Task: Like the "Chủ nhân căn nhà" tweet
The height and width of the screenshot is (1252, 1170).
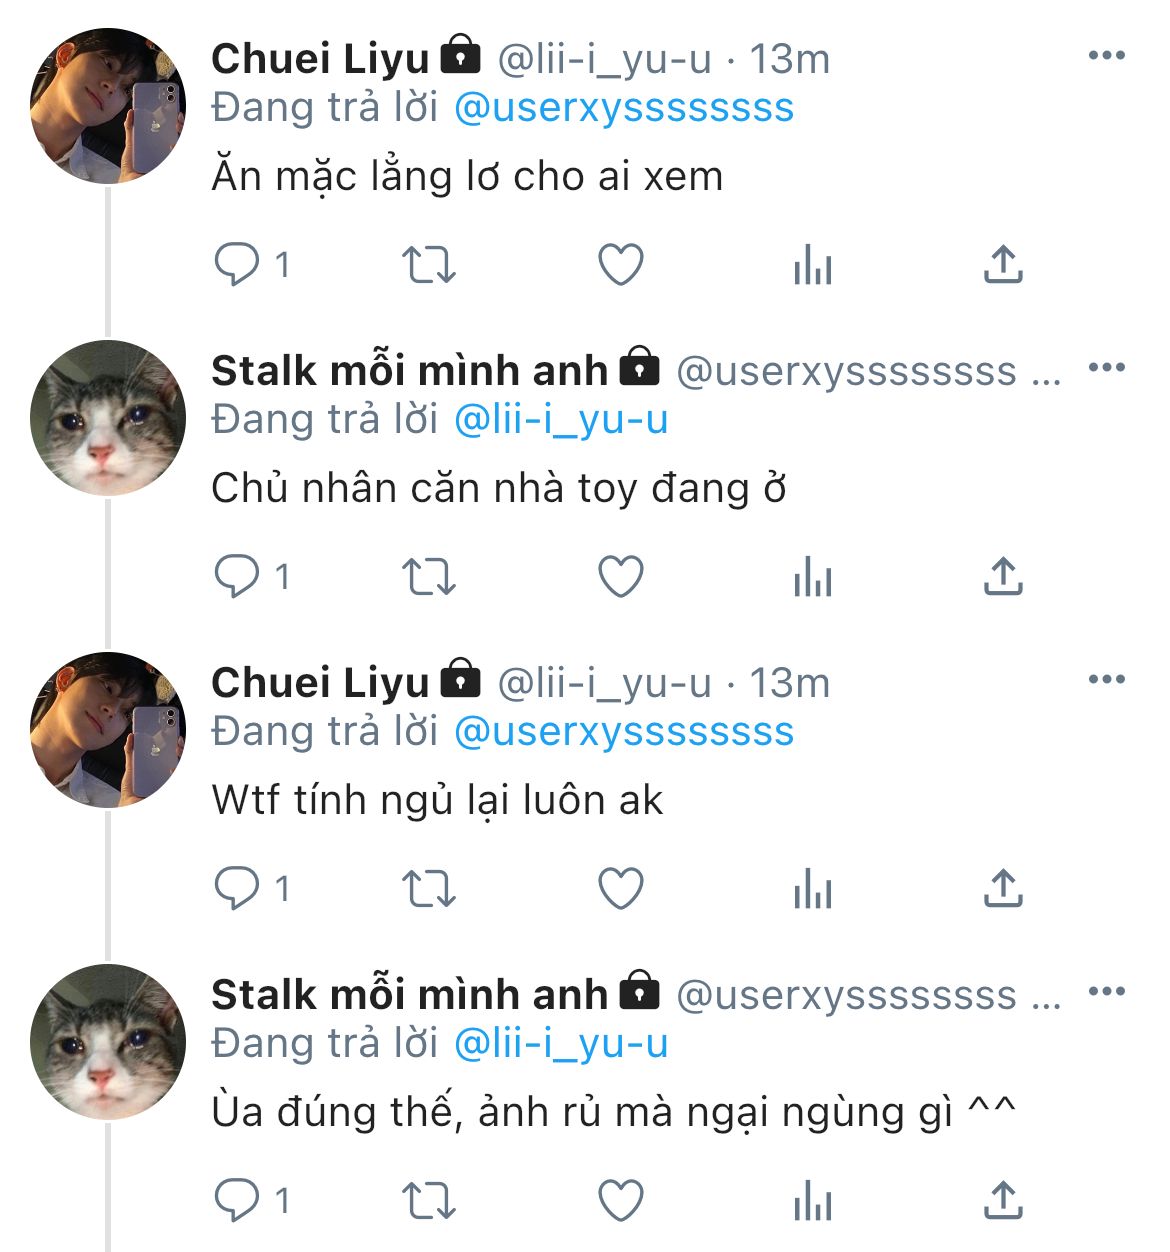Action: tap(620, 577)
